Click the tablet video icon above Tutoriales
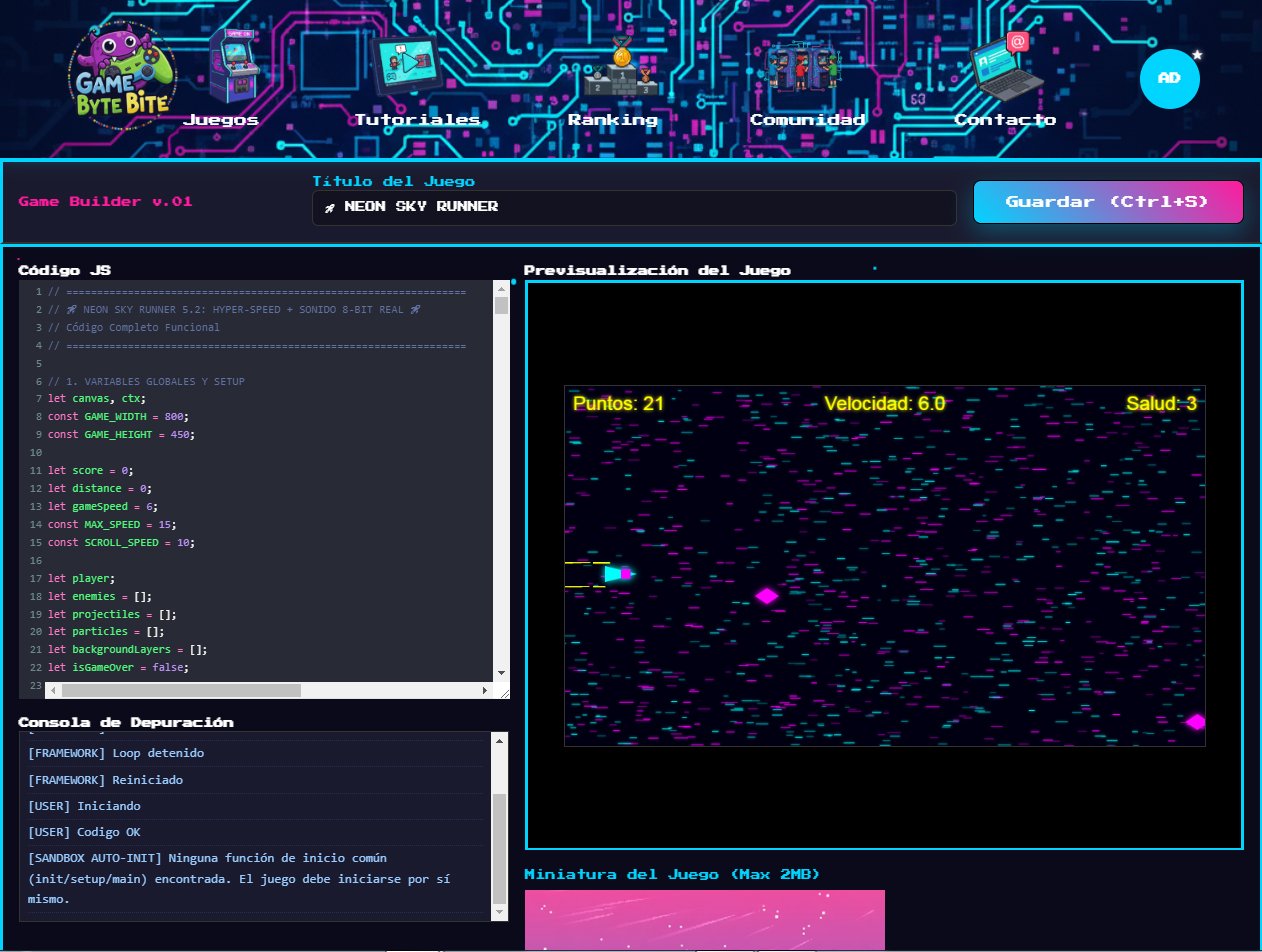 (407, 66)
